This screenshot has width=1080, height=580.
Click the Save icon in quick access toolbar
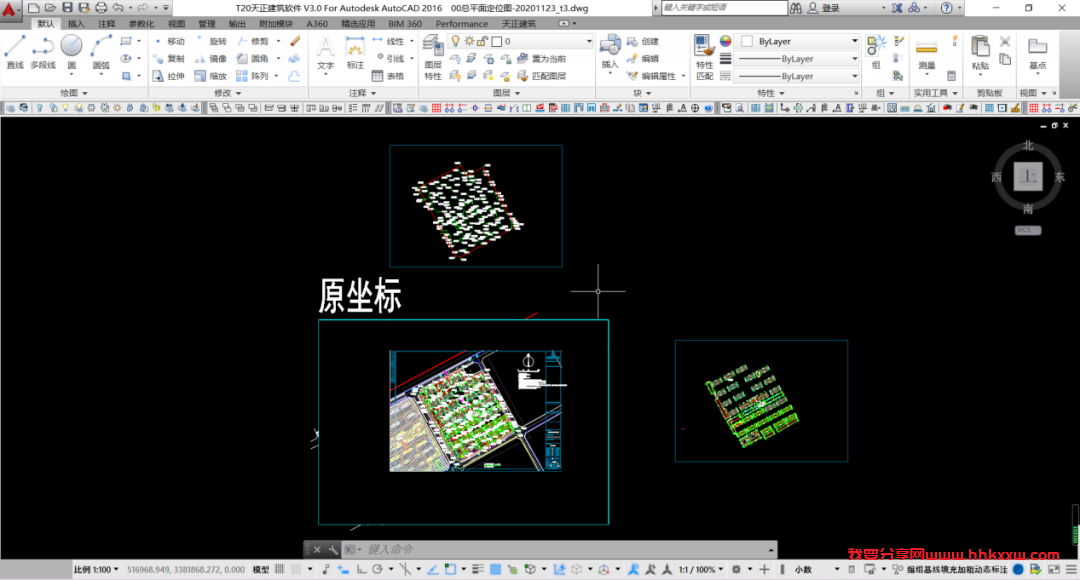tap(67, 8)
